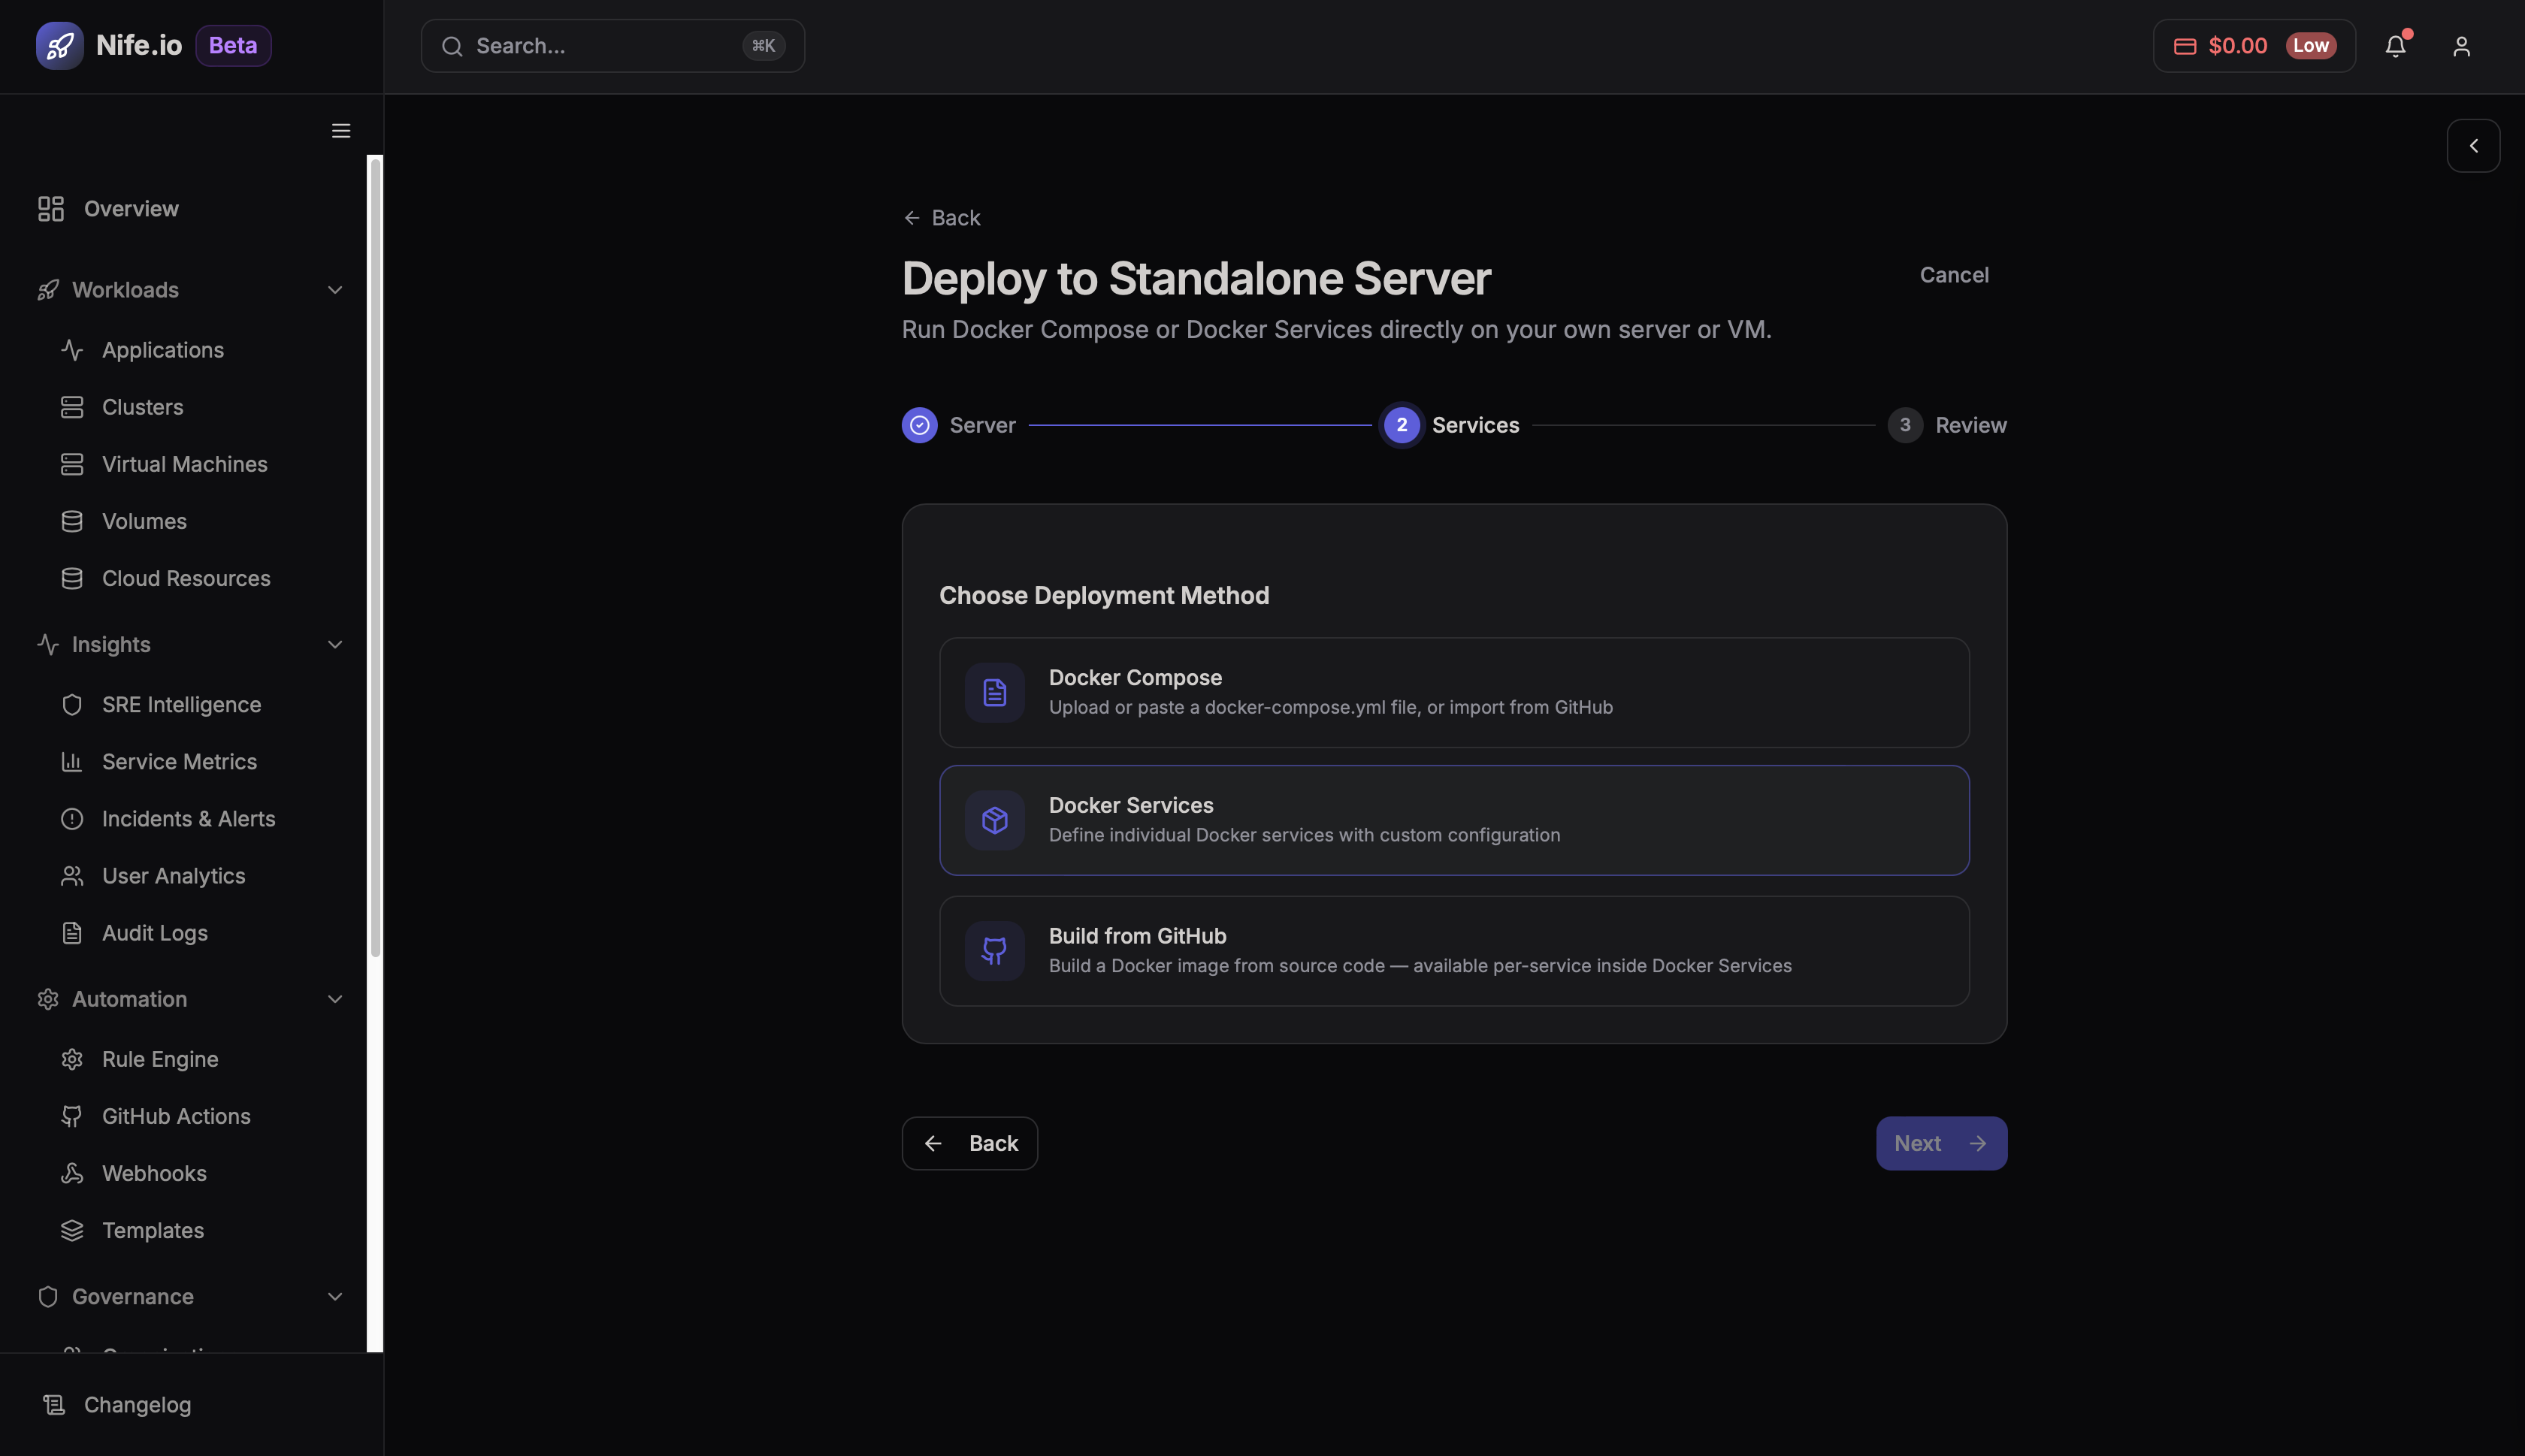Image resolution: width=2525 pixels, height=1456 pixels.
Task: Click the GitHub Actions icon
Action: (72, 1115)
